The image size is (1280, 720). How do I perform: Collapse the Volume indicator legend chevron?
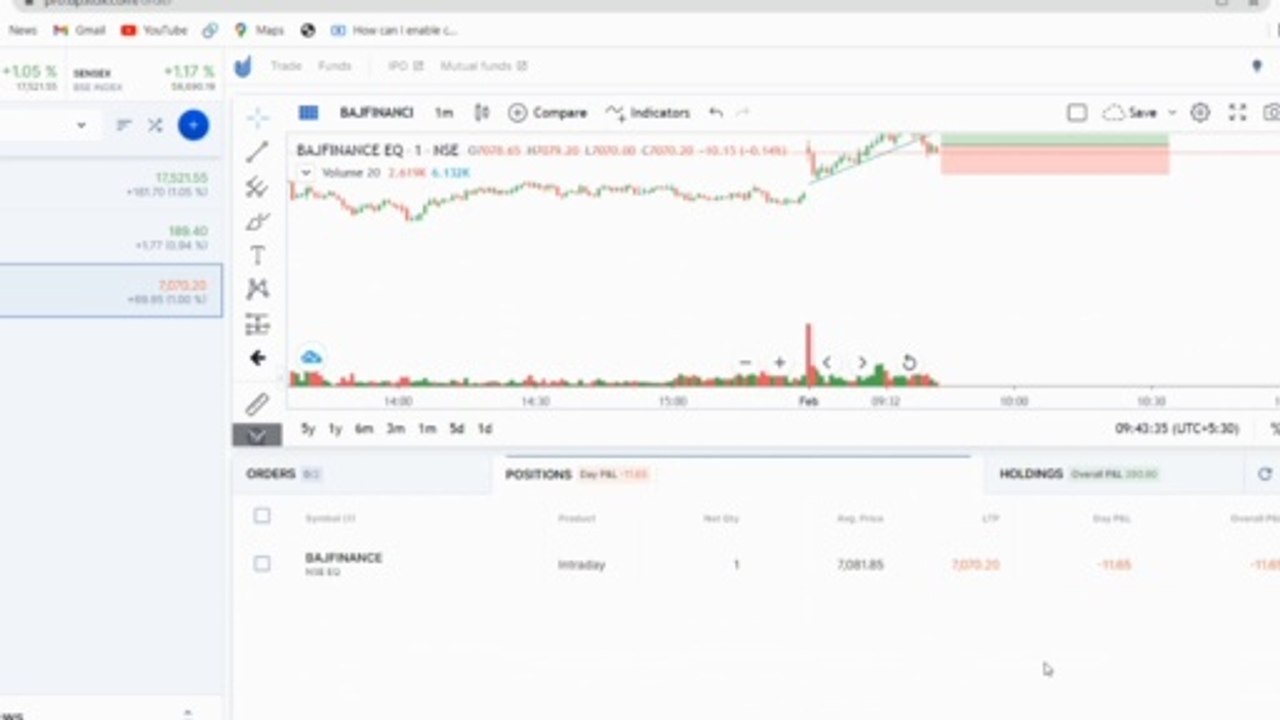click(305, 173)
